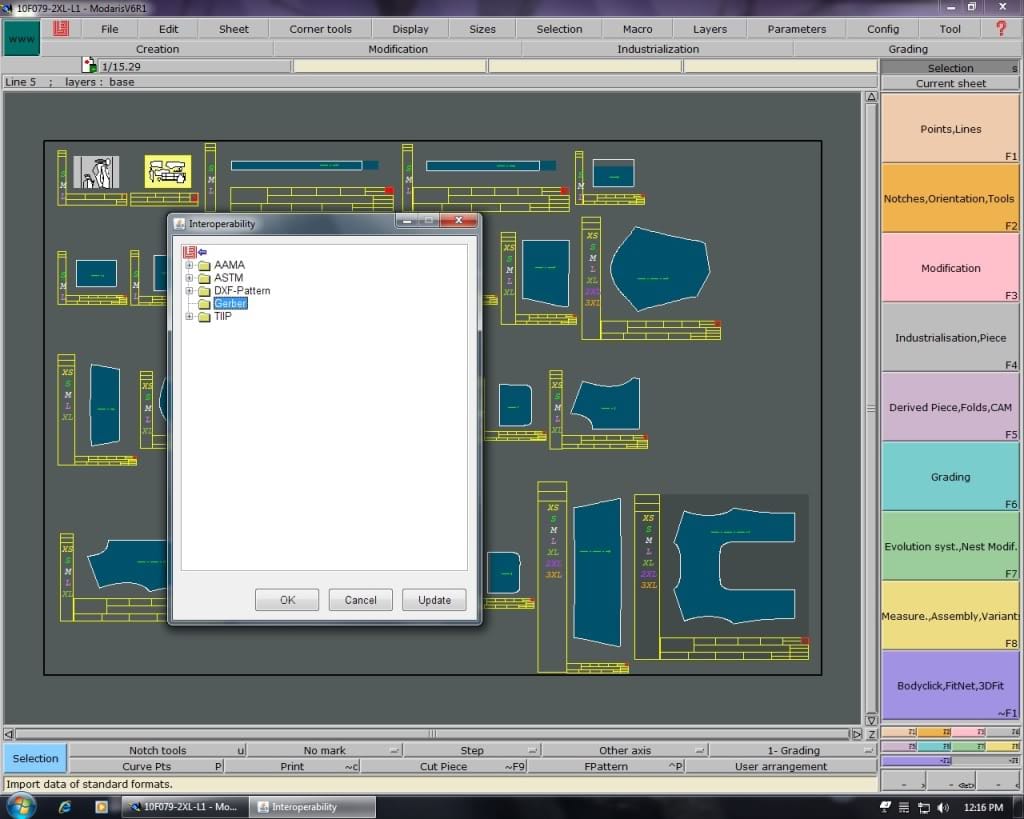Toggle the Notch tools option

click(x=157, y=750)
